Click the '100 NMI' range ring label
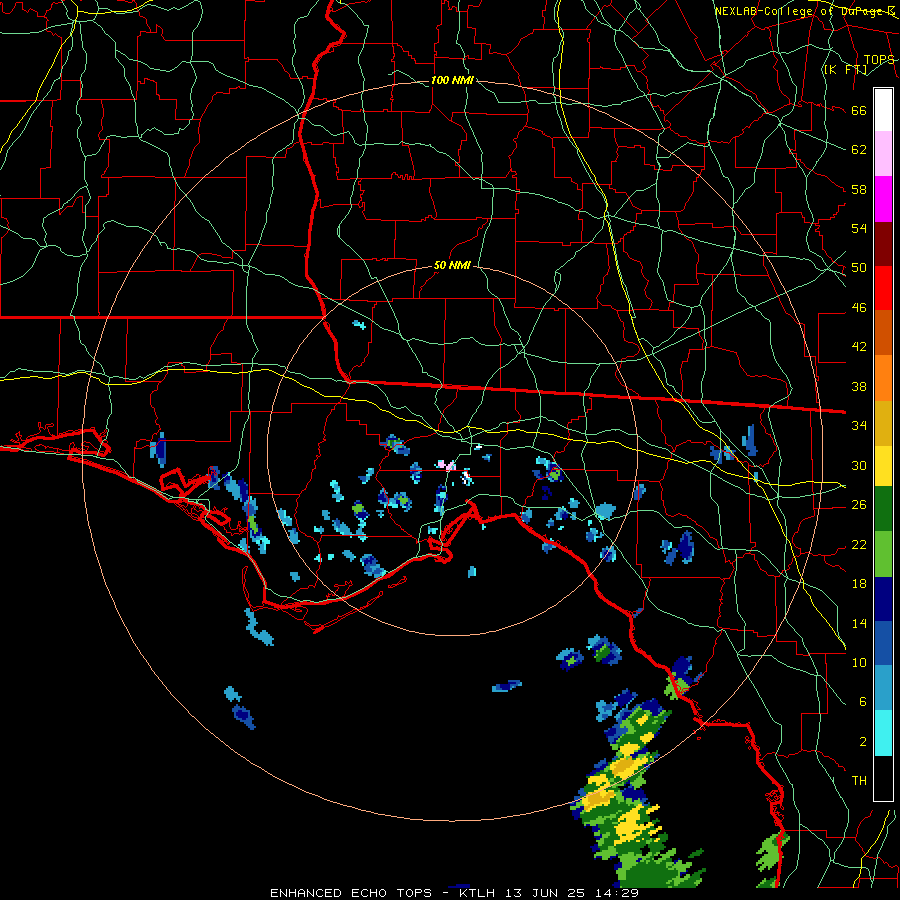This screenshot has width=900, height=900. pos(452,80)
